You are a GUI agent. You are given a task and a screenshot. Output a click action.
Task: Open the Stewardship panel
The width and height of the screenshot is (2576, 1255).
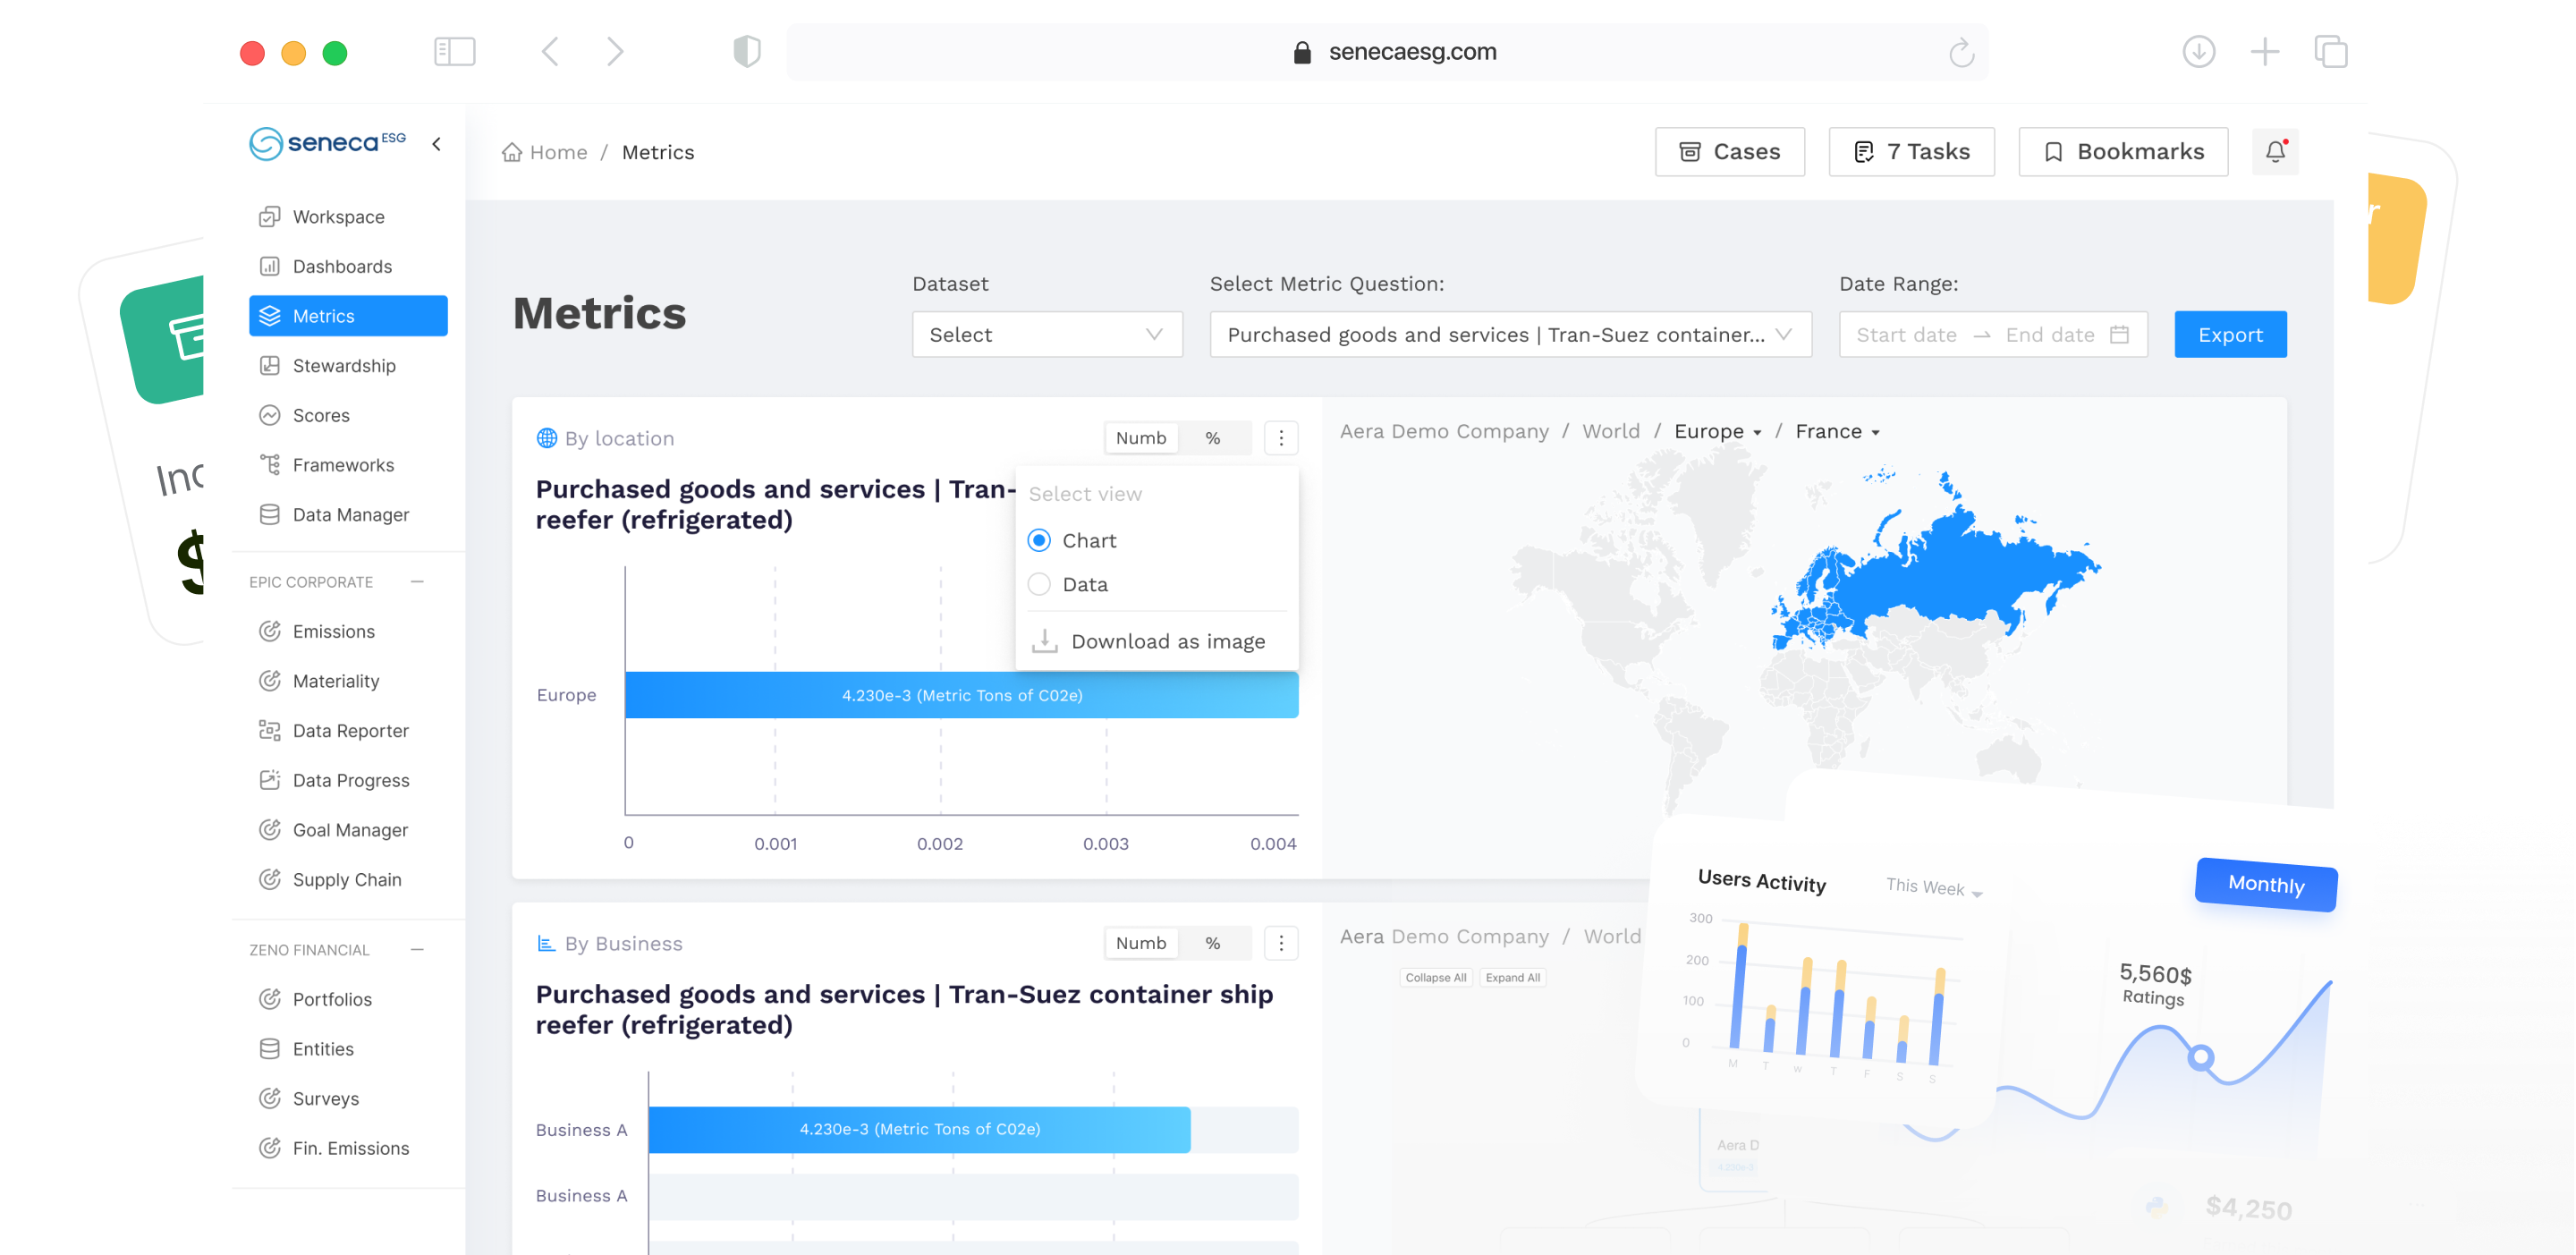click(x=343, y=365)
